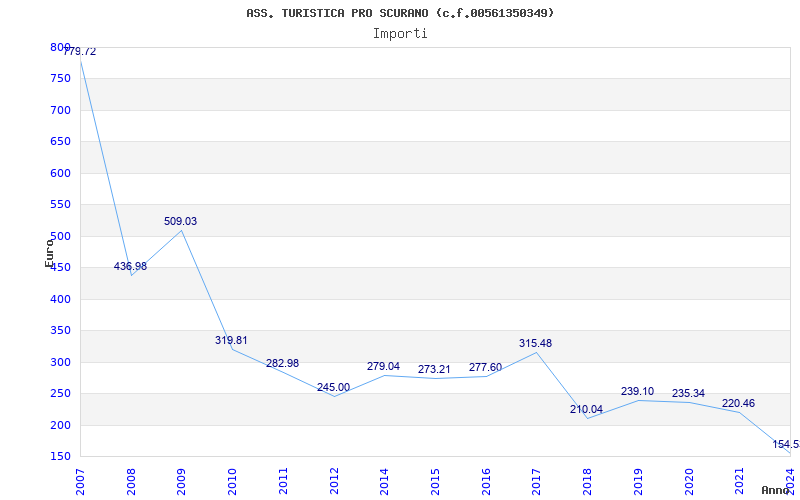Click the 273.21 data label
The image size is (800, 500).
434,369
